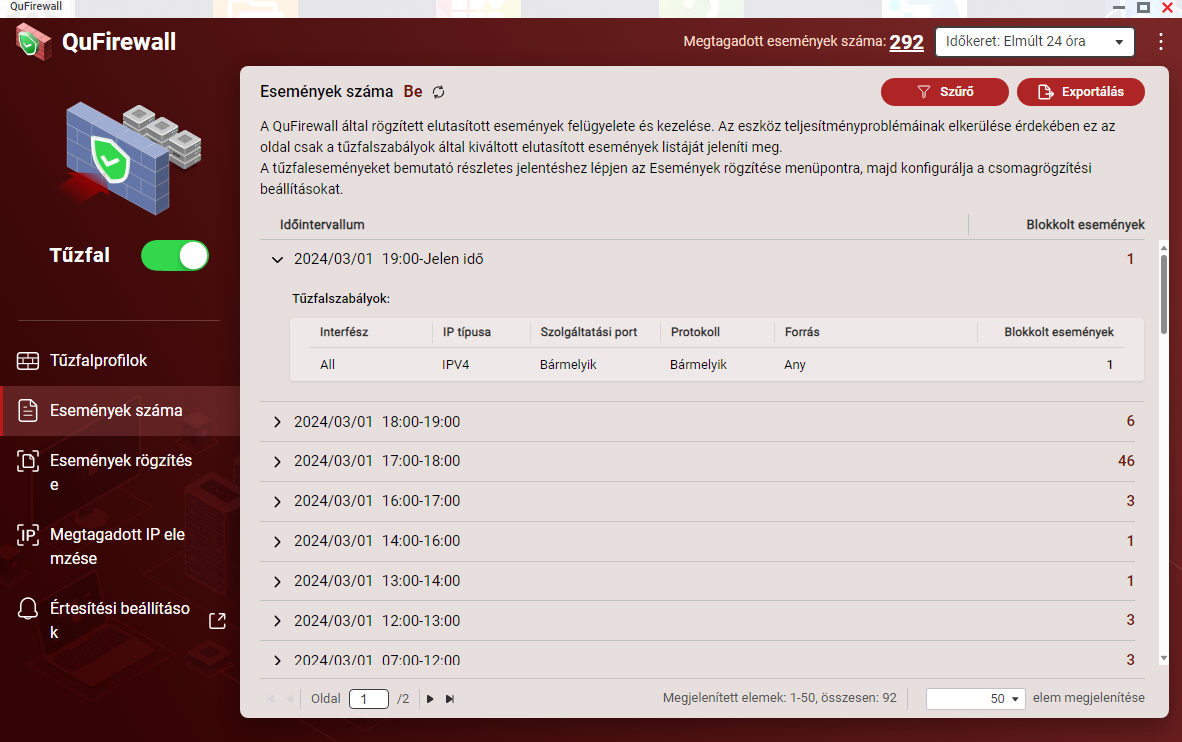This screenshot has height=742, width=1182.
Task: Expand the 17:00-18:00 row
Action: point(277,461)
